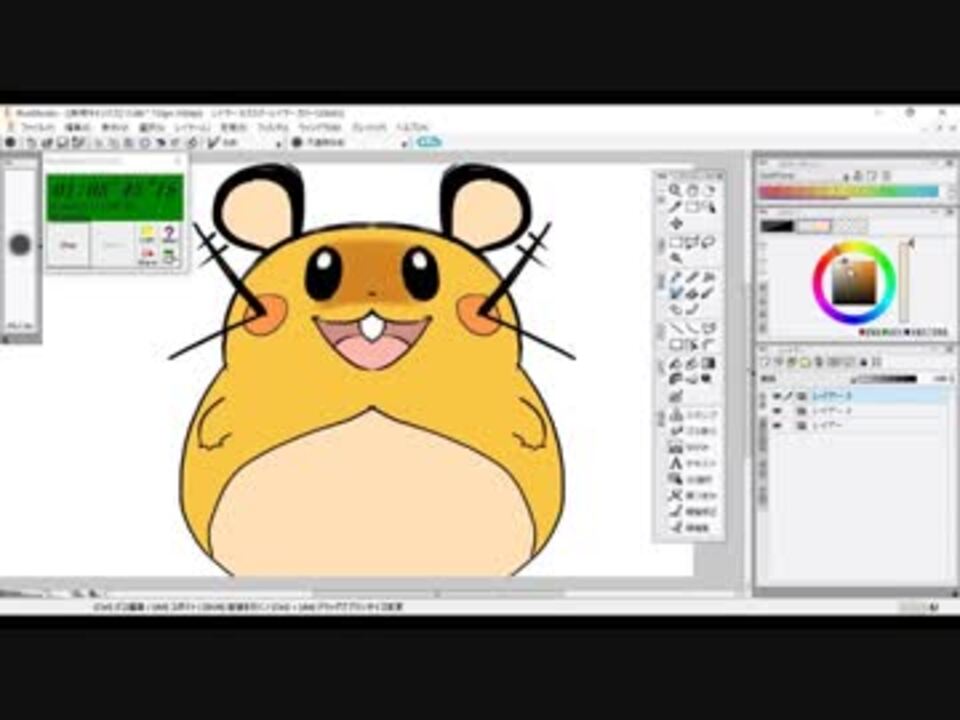
Task: Click the green timer display
Action: point(114,198)
